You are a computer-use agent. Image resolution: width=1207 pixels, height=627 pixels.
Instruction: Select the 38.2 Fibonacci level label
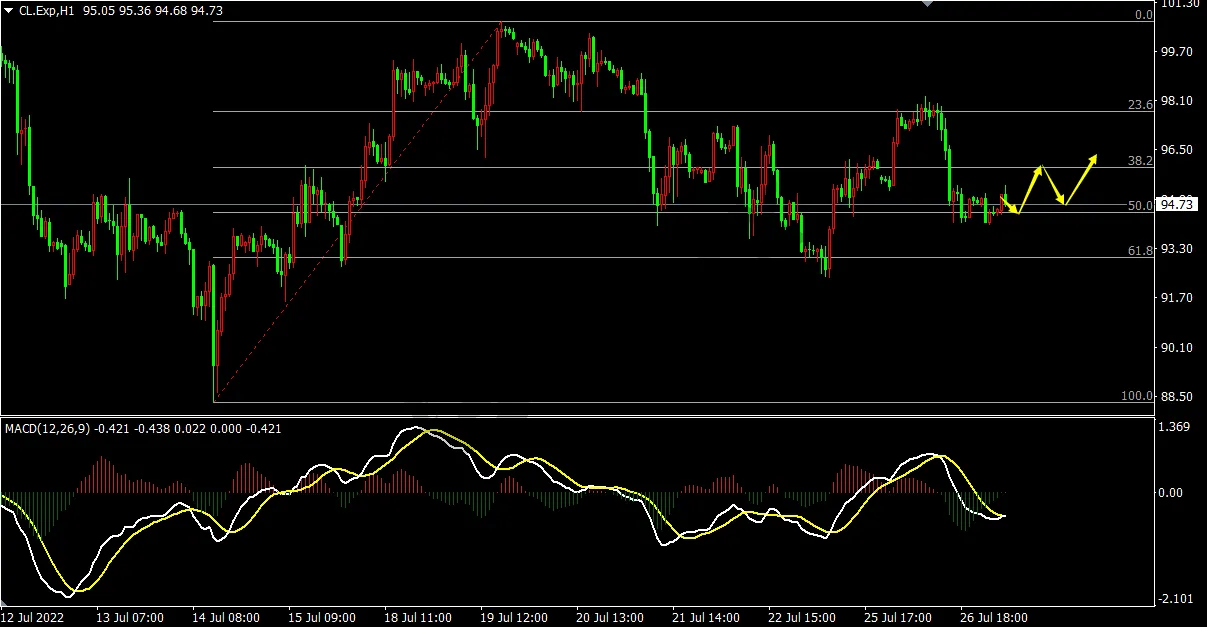(x=1140, y=160)
